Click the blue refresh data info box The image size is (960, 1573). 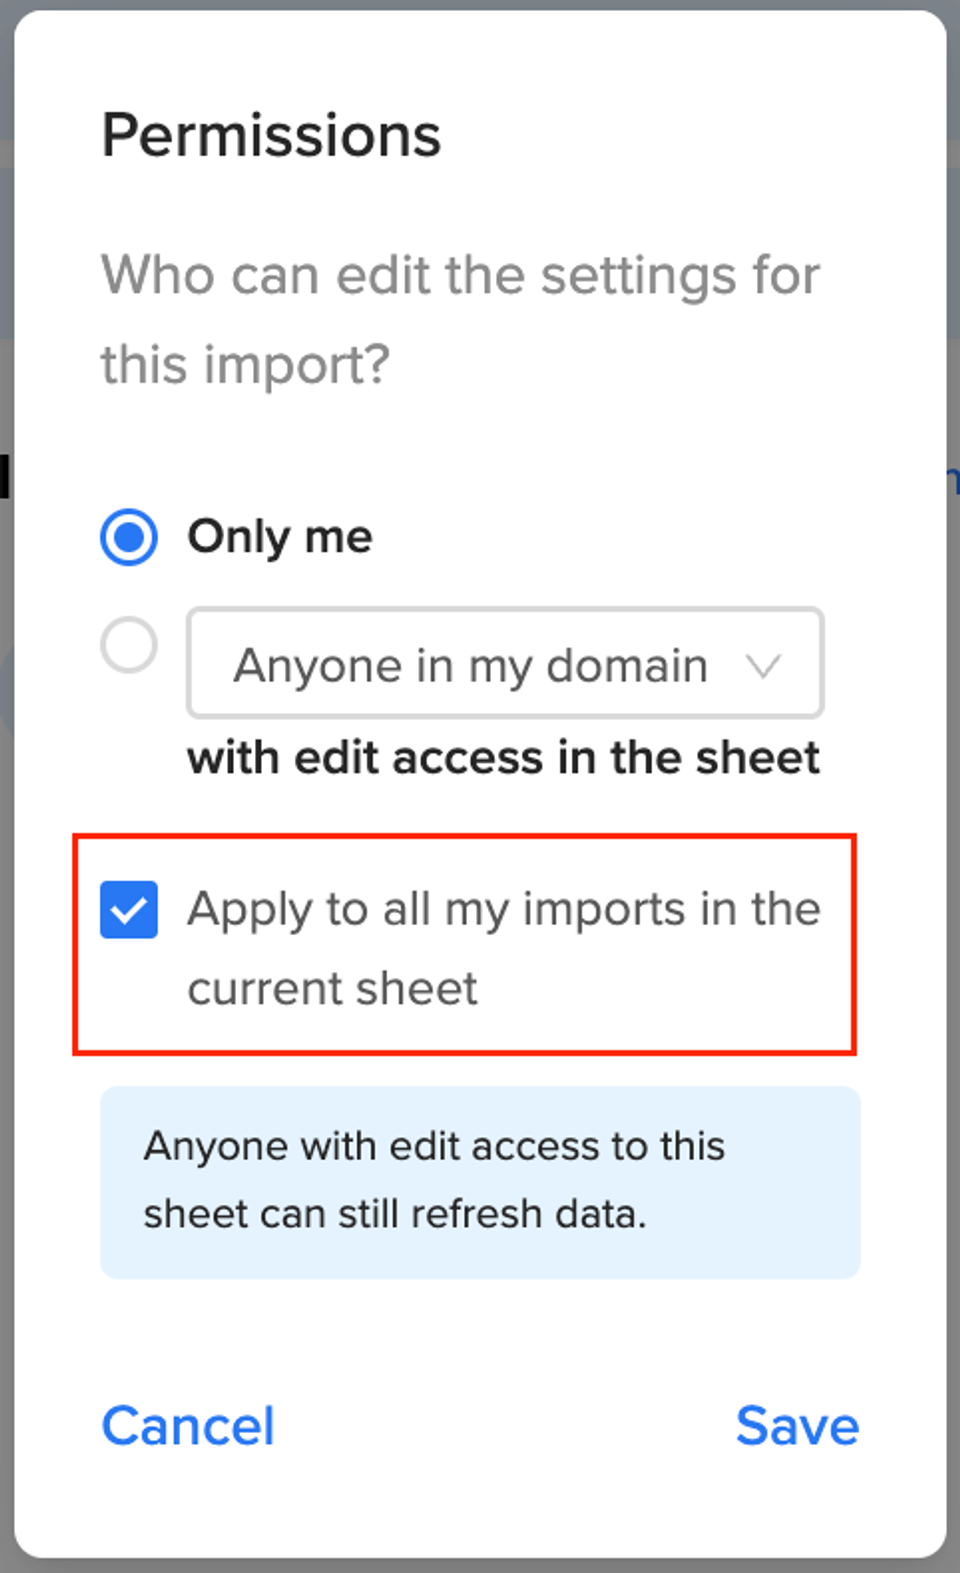[480, 1182]
